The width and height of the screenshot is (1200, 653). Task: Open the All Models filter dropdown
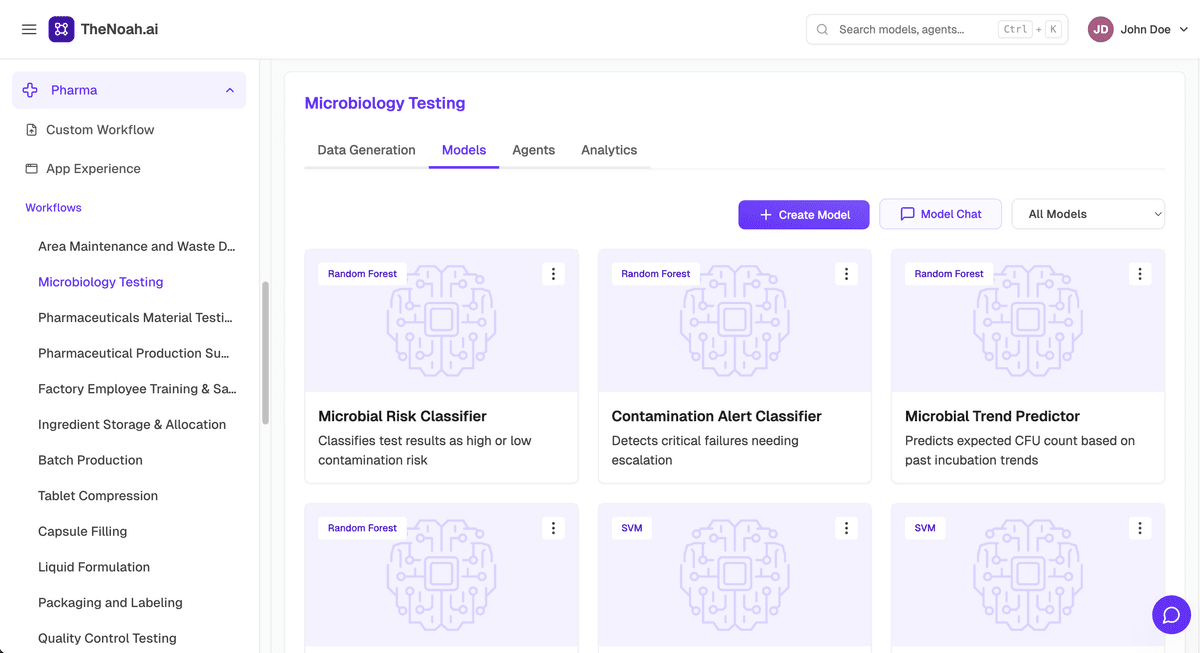pyautogui.click(x=1088, y=214)
